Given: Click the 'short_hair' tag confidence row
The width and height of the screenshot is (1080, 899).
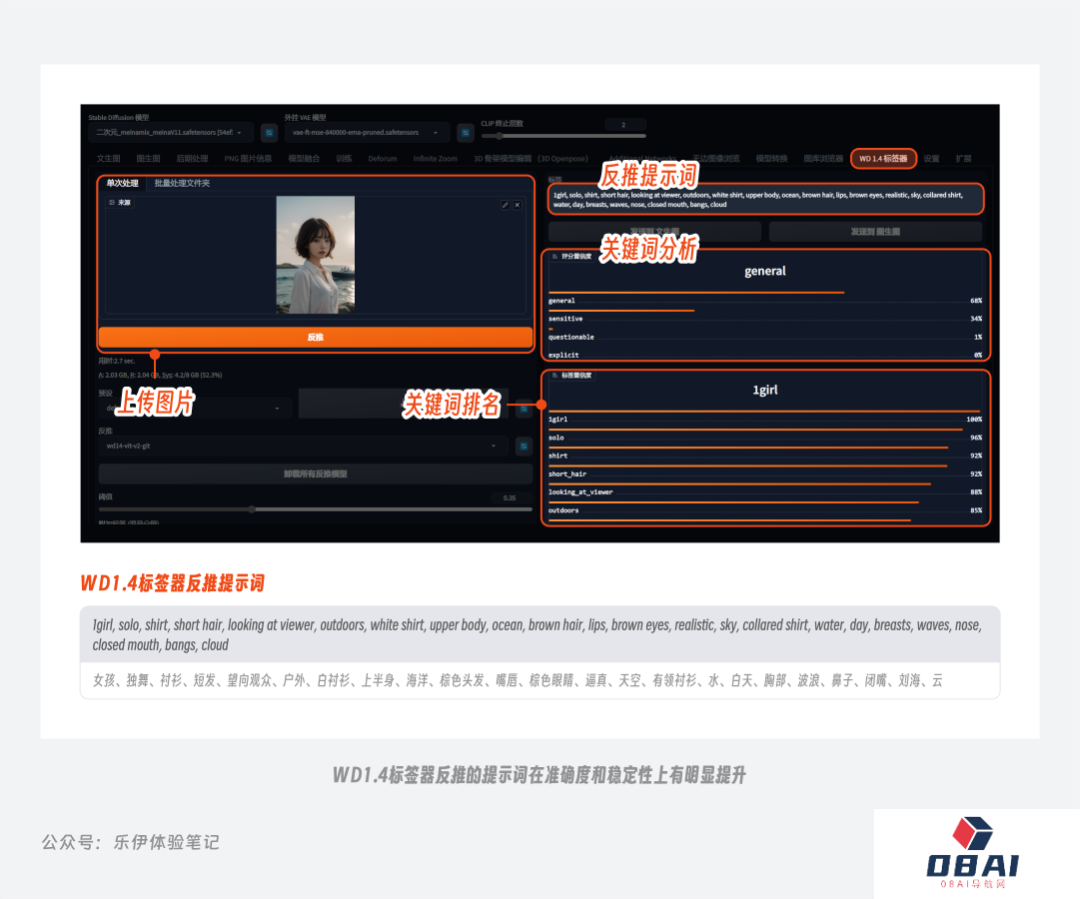Looking at the screenshot, I should 765,473.
